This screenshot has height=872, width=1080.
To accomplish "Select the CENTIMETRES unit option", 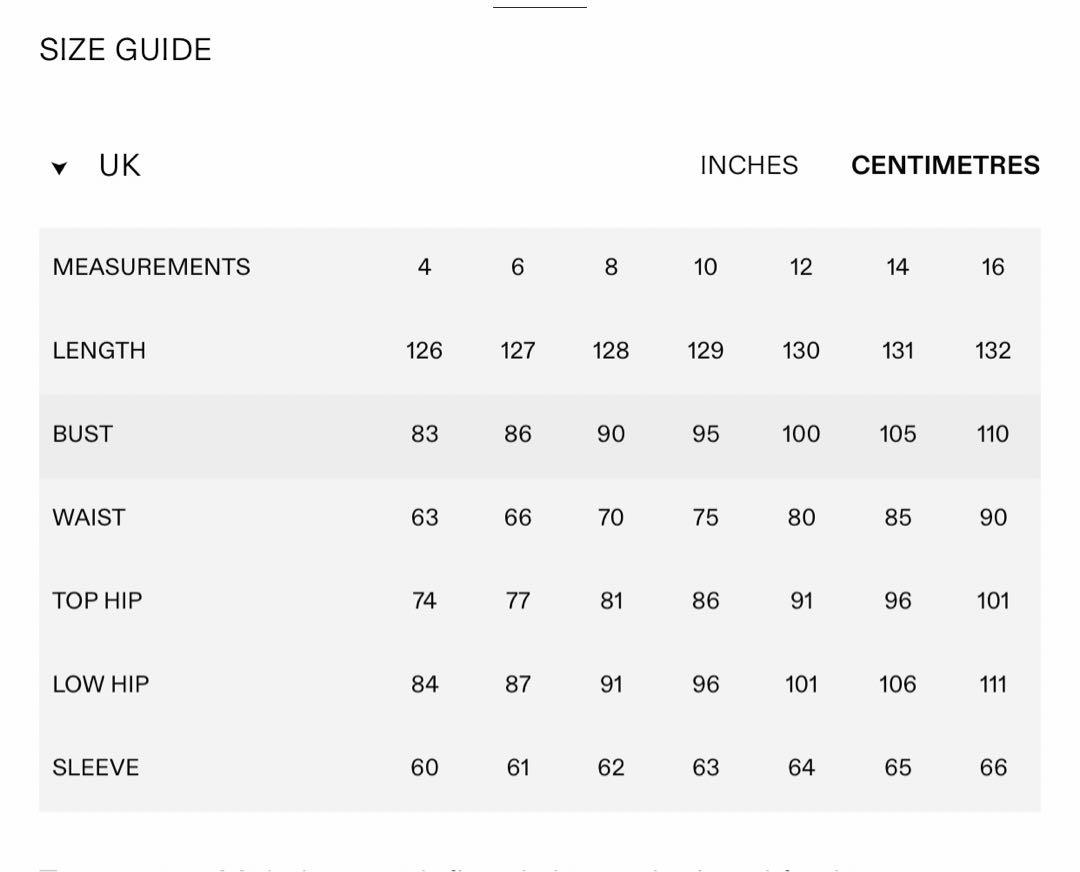I will [945, 165].
